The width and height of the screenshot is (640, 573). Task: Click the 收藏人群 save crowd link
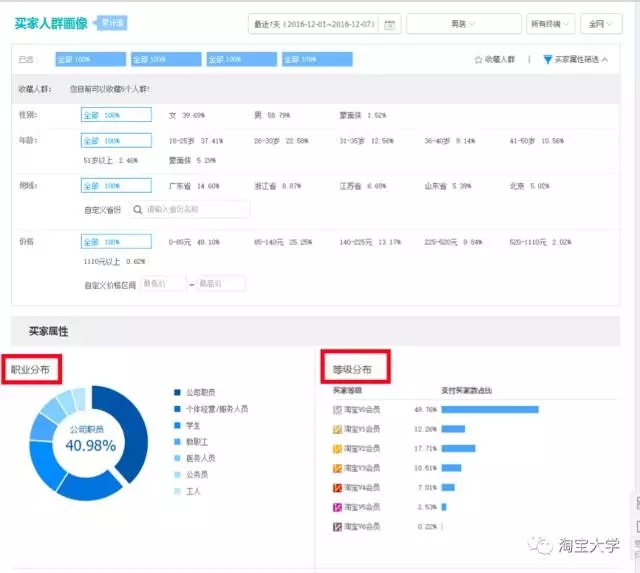494,60
